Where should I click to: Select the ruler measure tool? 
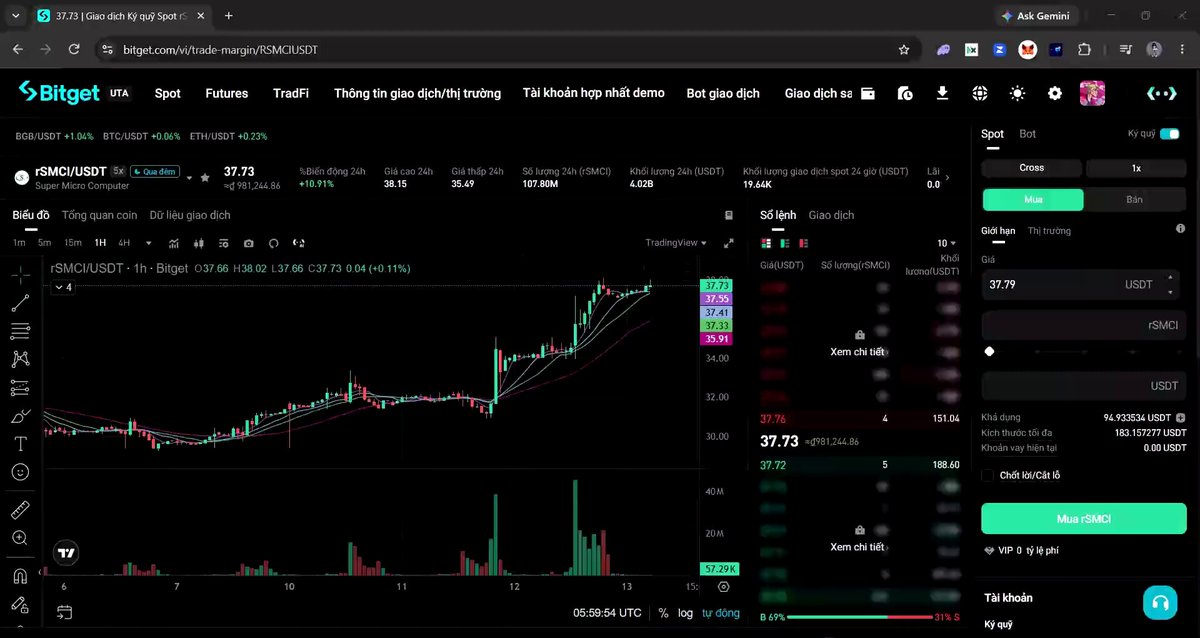20,510
